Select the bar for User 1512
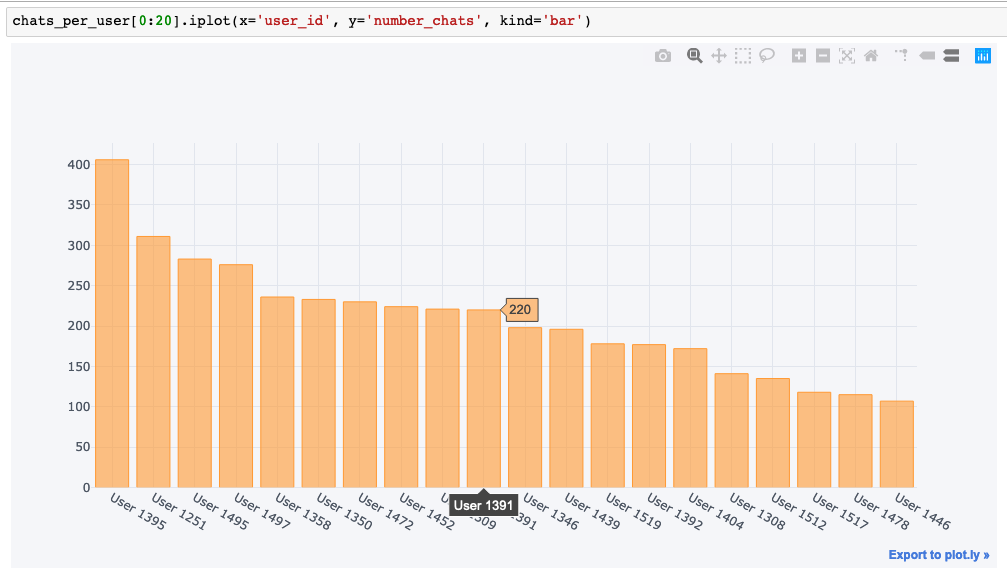 click(773, 433)
